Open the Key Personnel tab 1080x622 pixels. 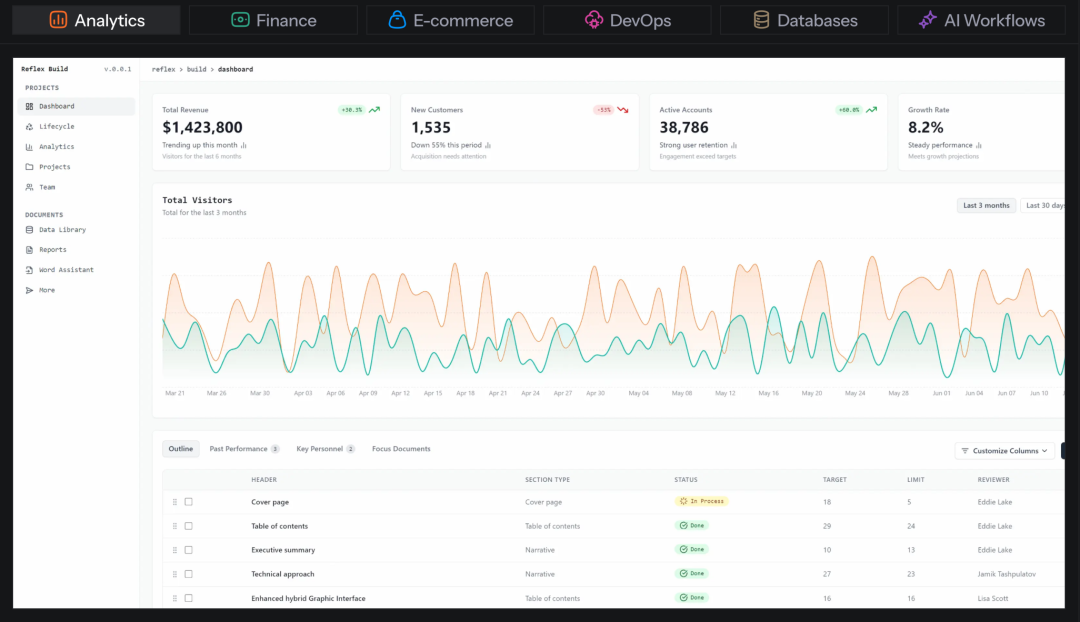[x=325, y=449]
